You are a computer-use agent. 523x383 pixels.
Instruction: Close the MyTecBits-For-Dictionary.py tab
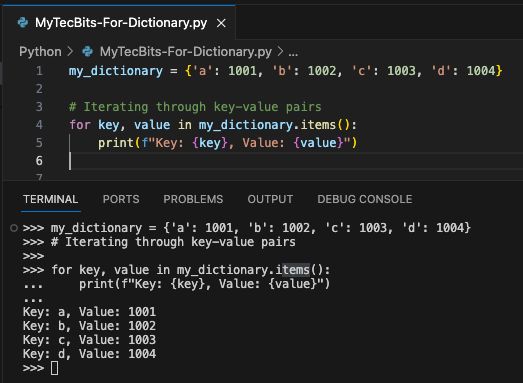point(221,23)
